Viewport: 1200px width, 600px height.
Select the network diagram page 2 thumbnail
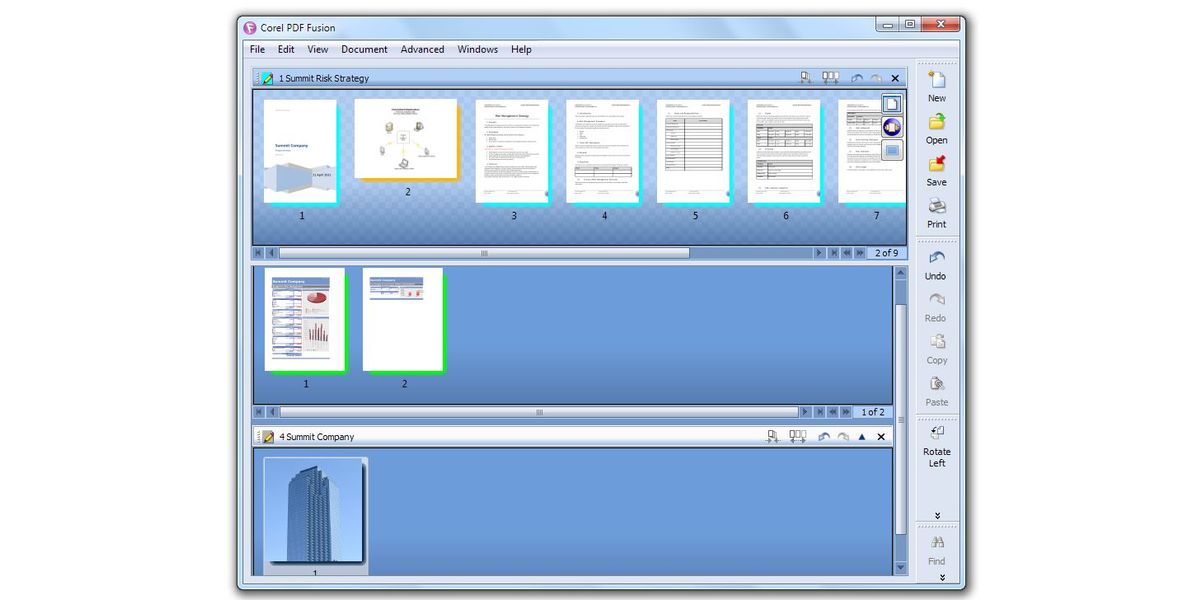(x=407, y=140)
